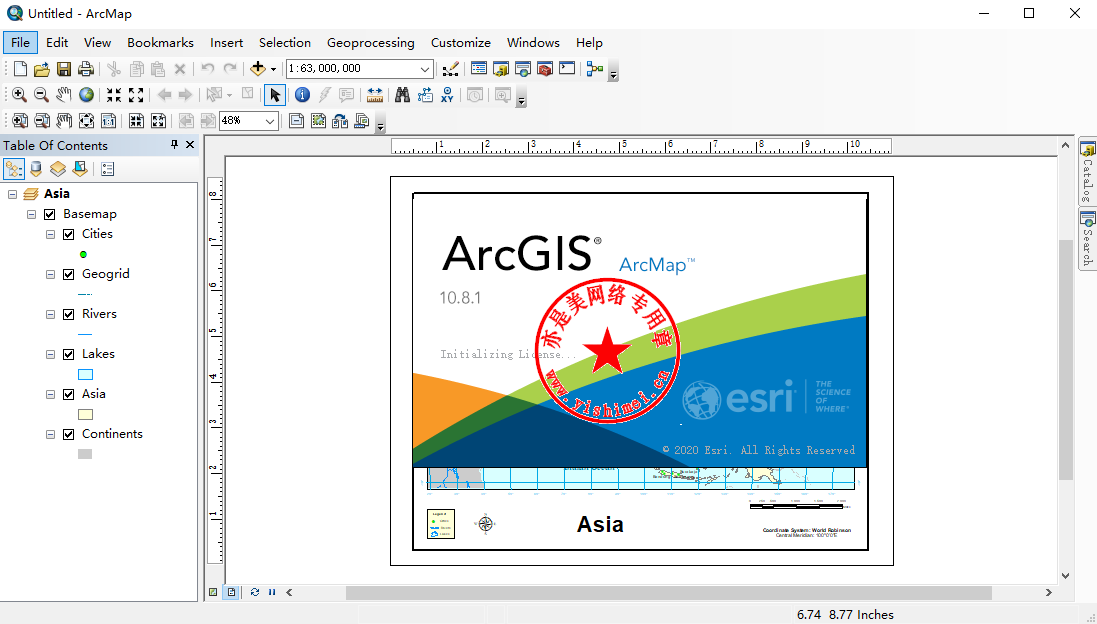Select the Pan hand tool

coord(64,95)
